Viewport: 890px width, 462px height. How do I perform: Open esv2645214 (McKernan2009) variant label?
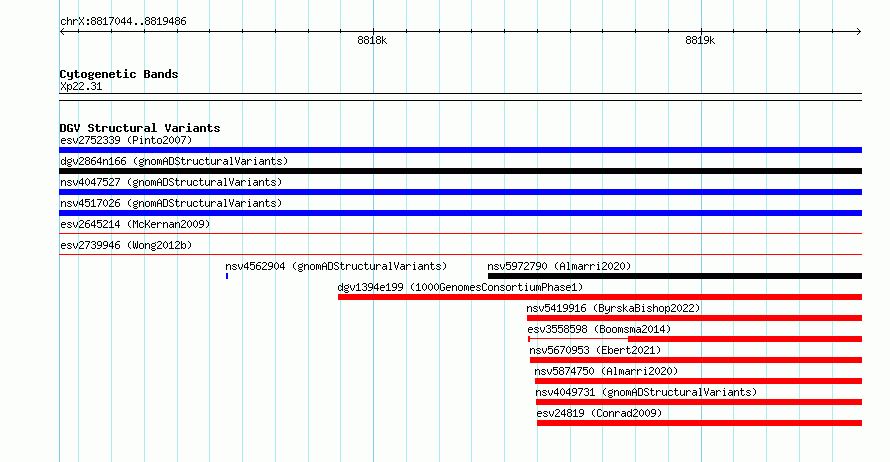(135, 224)
